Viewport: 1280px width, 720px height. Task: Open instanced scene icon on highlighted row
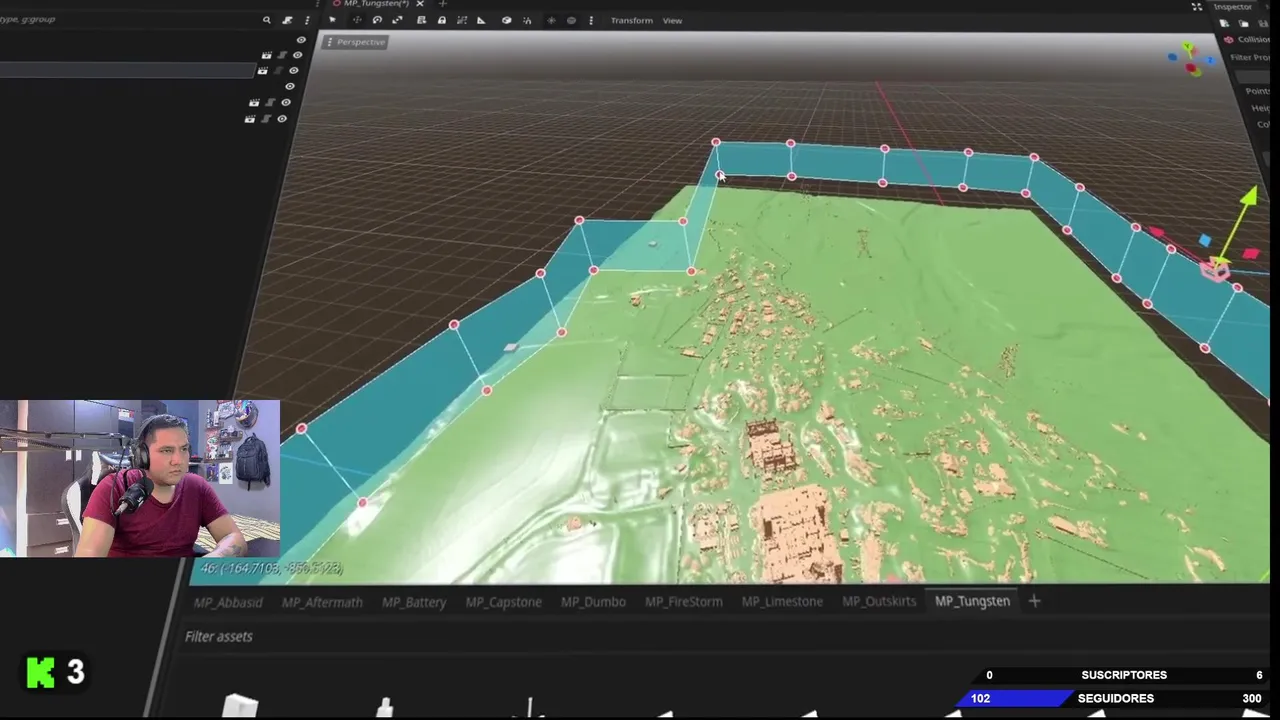tap(263, 70)
